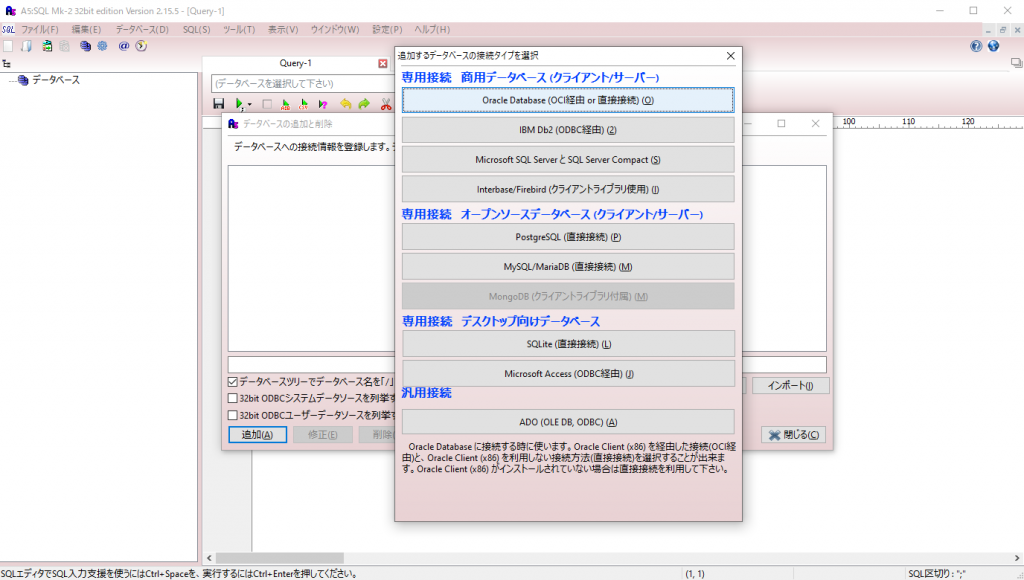This screenshot has width=1024, height=580.
Task: Close the Query-1 tab with the red X
Action: point(382,64)
